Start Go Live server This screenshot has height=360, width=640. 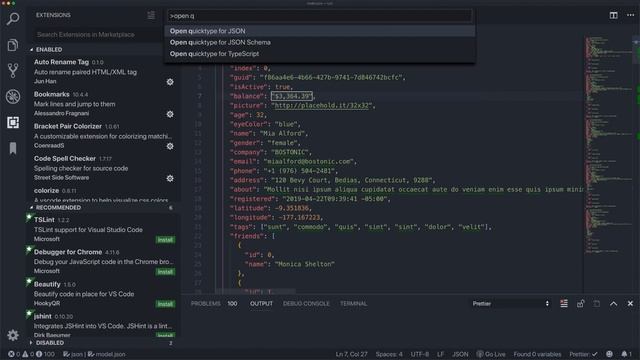(491, 354)
